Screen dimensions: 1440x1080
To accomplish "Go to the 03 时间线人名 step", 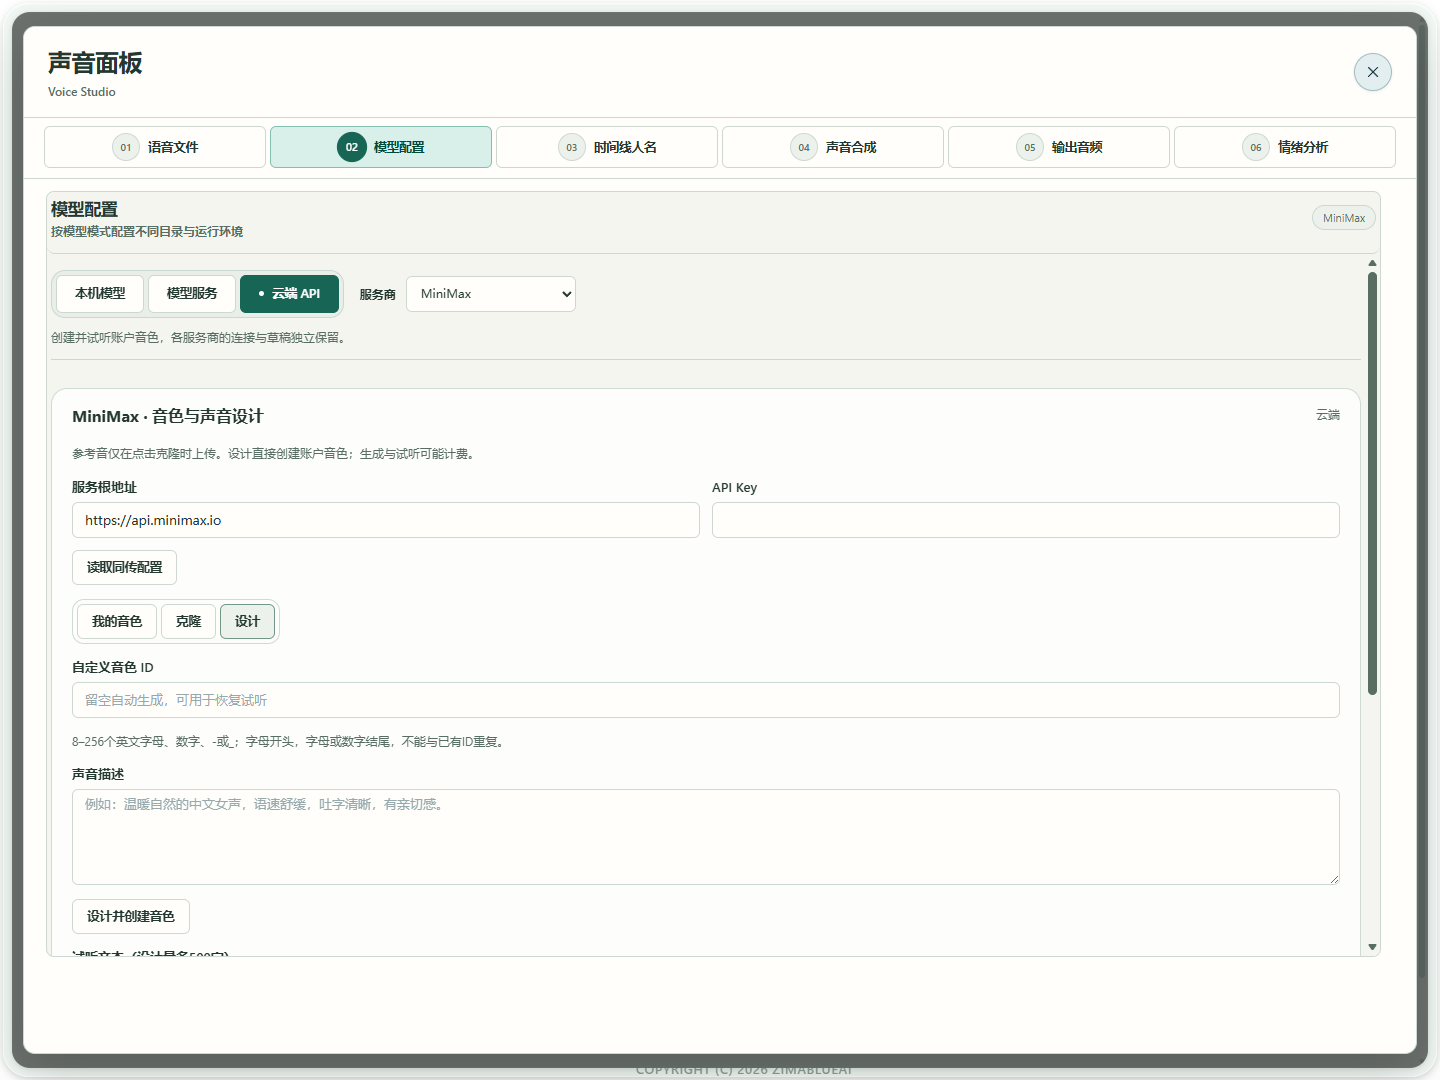I will coord(607,147).
